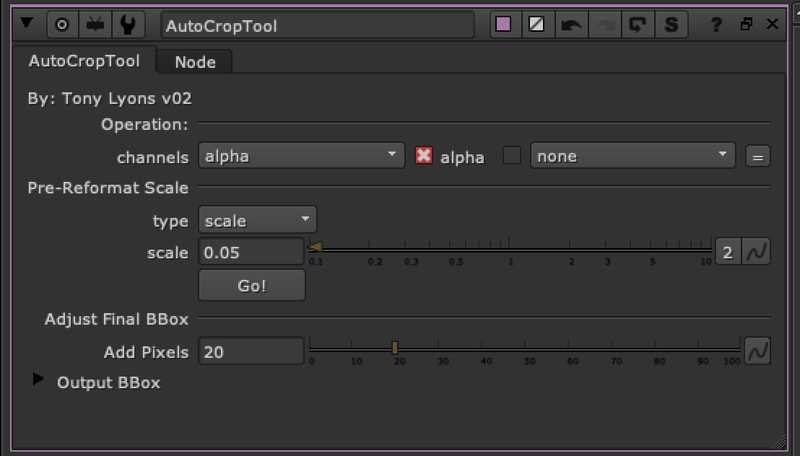Click the scale value field 0.05
This screenshot has width=800, height=456.
coord(251,251)
